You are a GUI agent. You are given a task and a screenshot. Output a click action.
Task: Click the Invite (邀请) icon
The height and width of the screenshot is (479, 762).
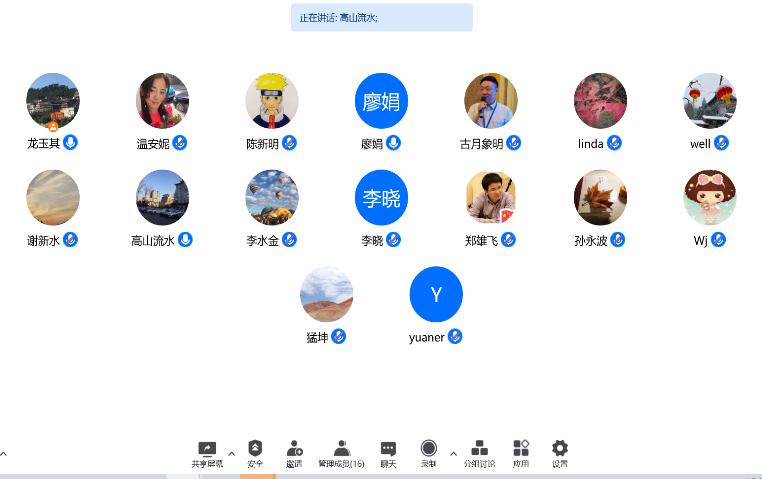[x=294, y=454]
